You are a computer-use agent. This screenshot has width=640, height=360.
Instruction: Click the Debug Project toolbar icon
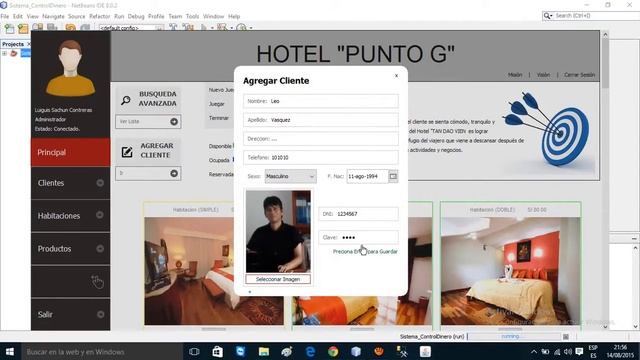[x=222, y=28]
